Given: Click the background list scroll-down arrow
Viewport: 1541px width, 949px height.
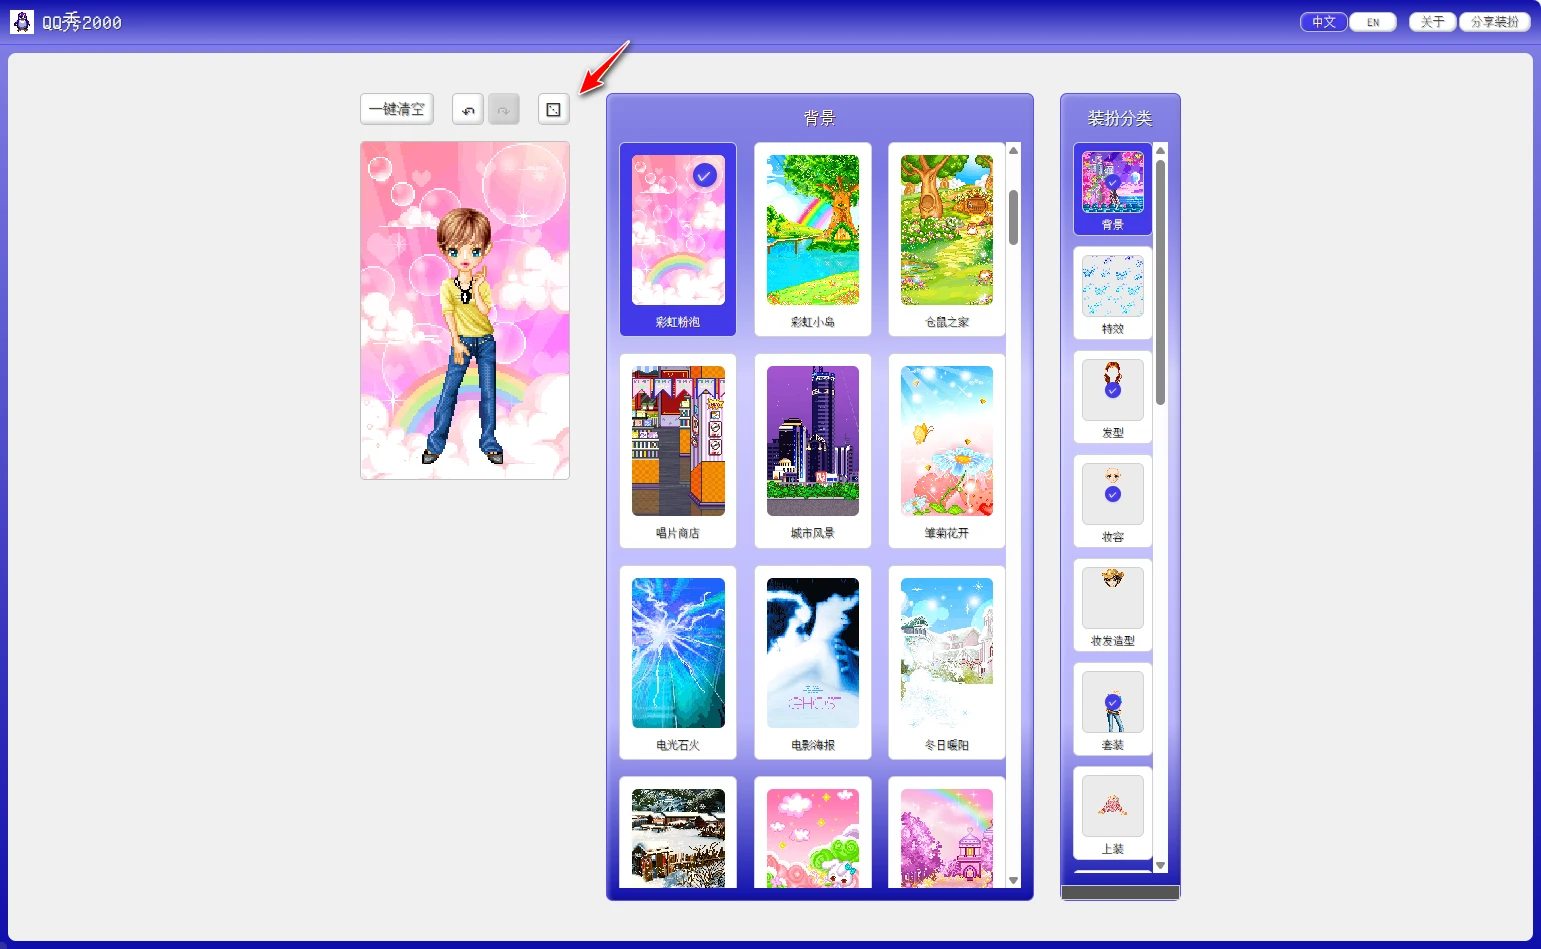Looking at the screenshot, I should coord(1013,880).
